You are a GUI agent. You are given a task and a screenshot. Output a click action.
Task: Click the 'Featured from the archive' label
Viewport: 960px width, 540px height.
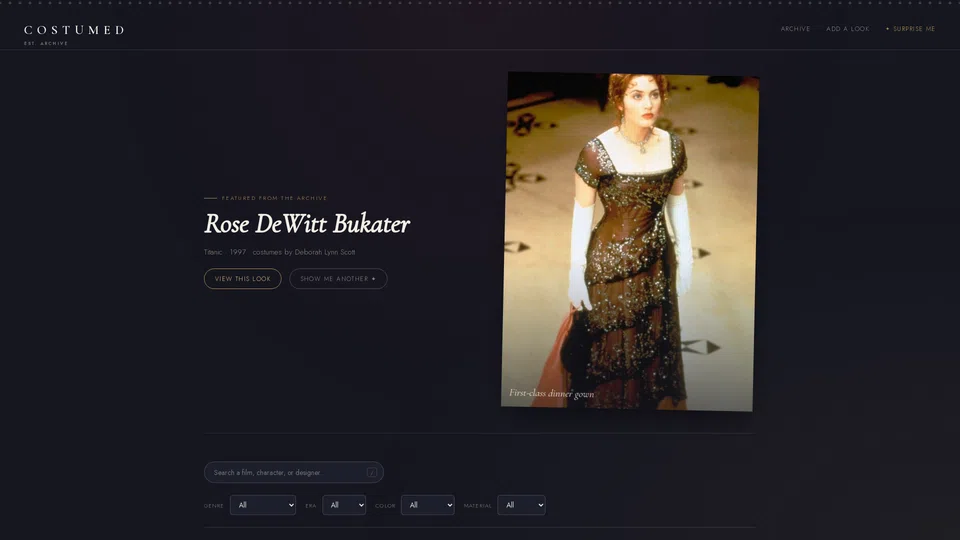tap(274, 198)
